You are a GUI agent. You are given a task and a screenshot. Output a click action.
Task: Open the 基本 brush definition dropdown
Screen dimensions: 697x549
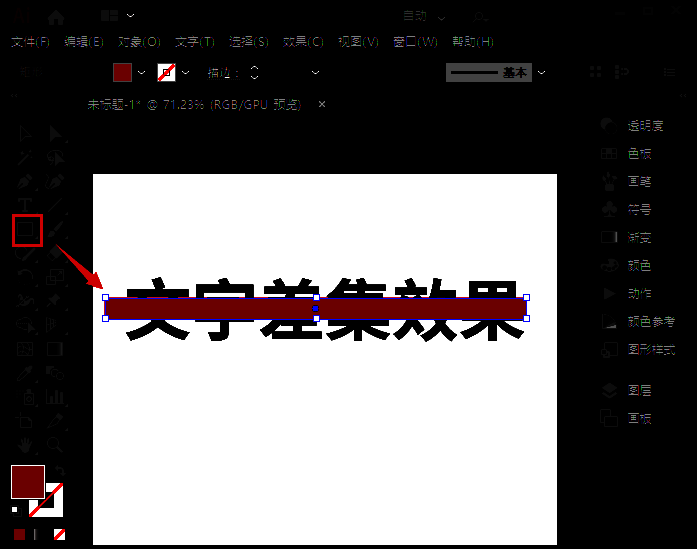click(x=542, y=73)
